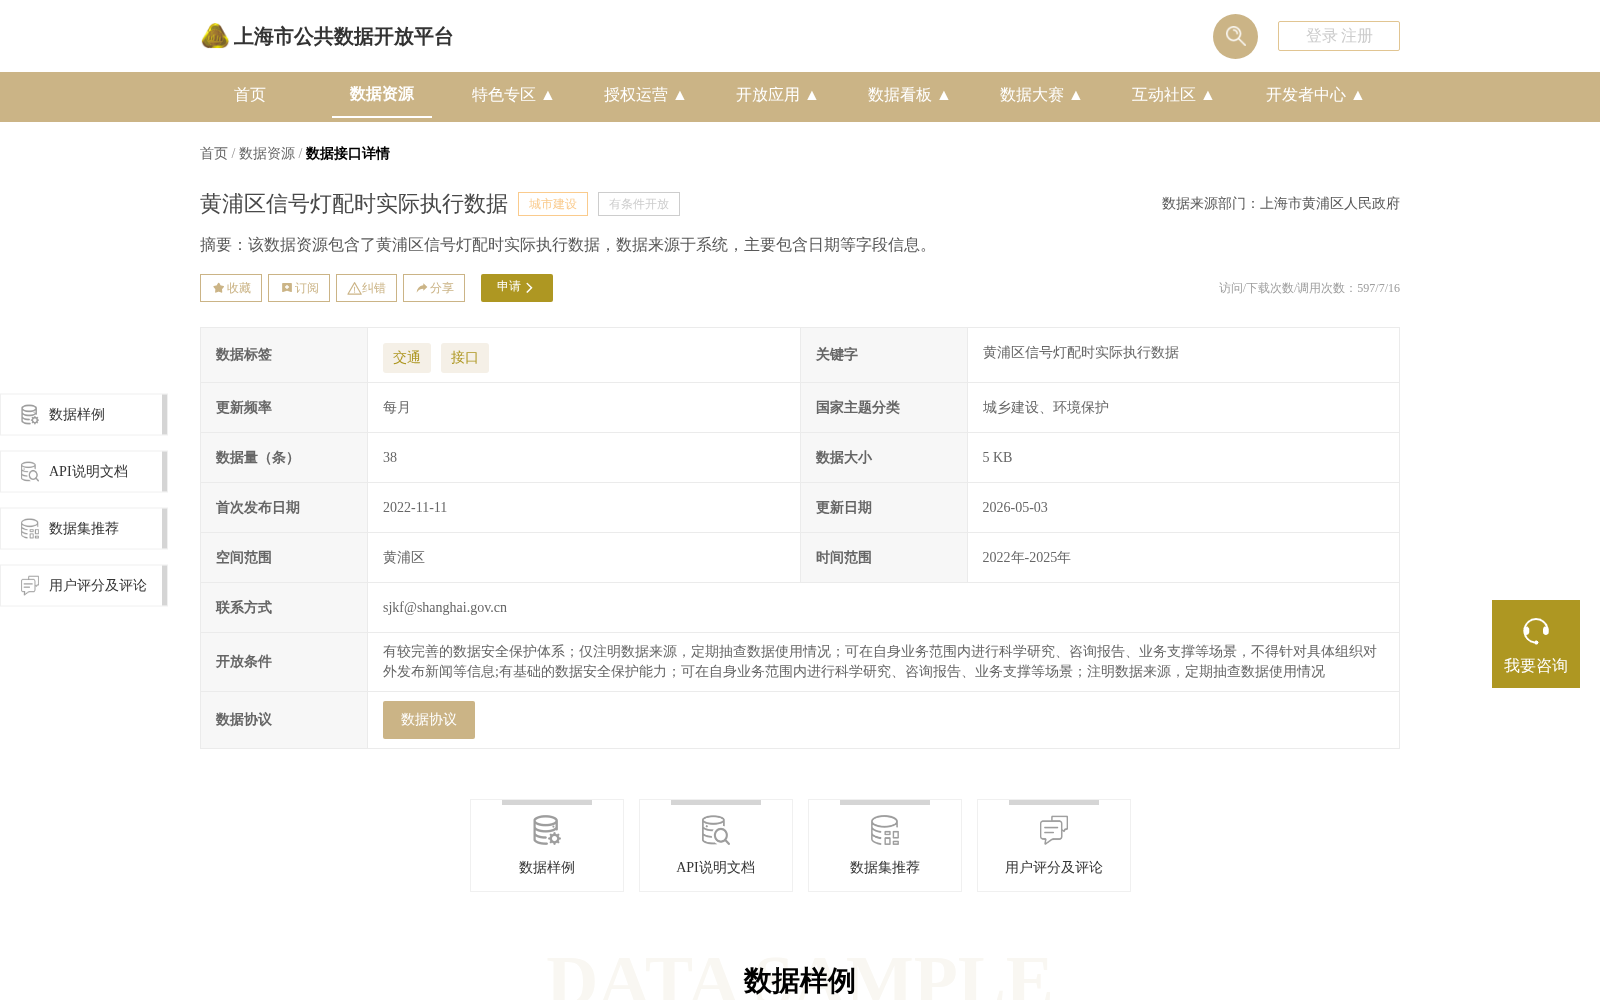Click the 城市建设 category tag
Image resolution: width=1600 pixels, height=1000 pixels.
click(553, 204)
